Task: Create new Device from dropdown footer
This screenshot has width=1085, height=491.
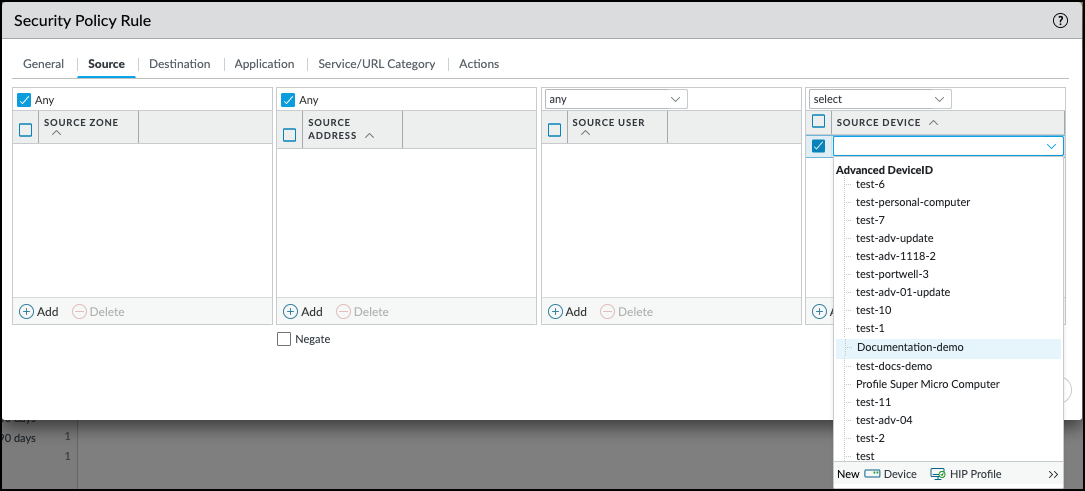Action: 890,474
